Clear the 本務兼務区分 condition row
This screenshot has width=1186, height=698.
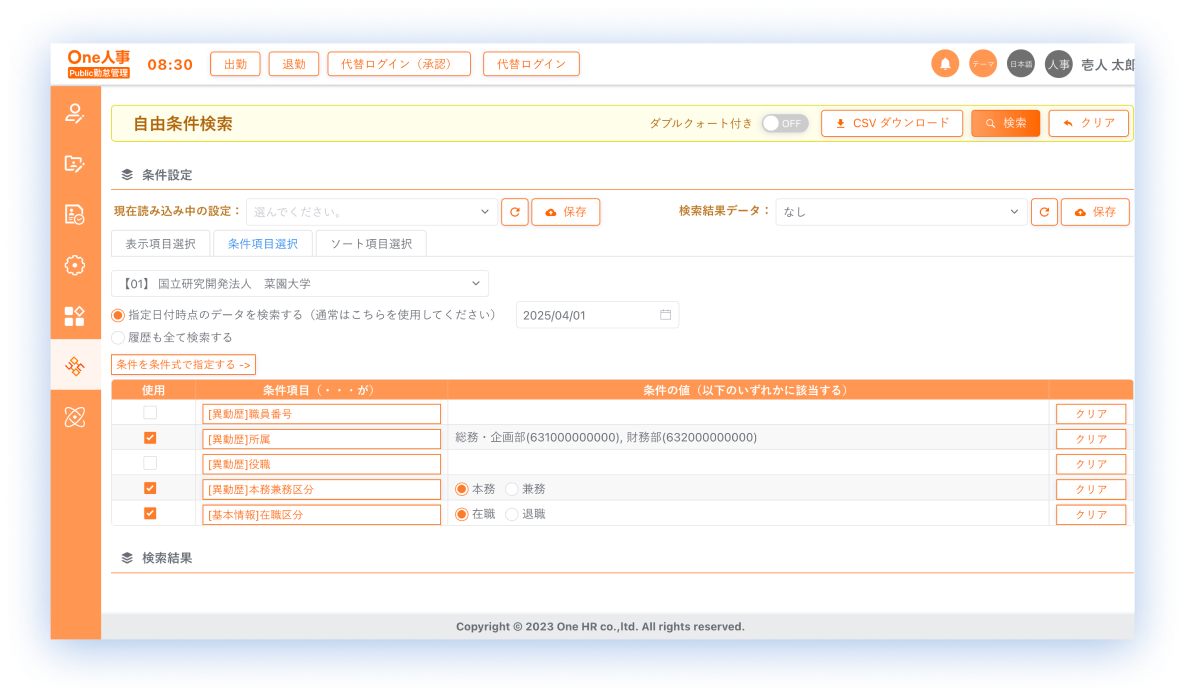(1091, 489)
